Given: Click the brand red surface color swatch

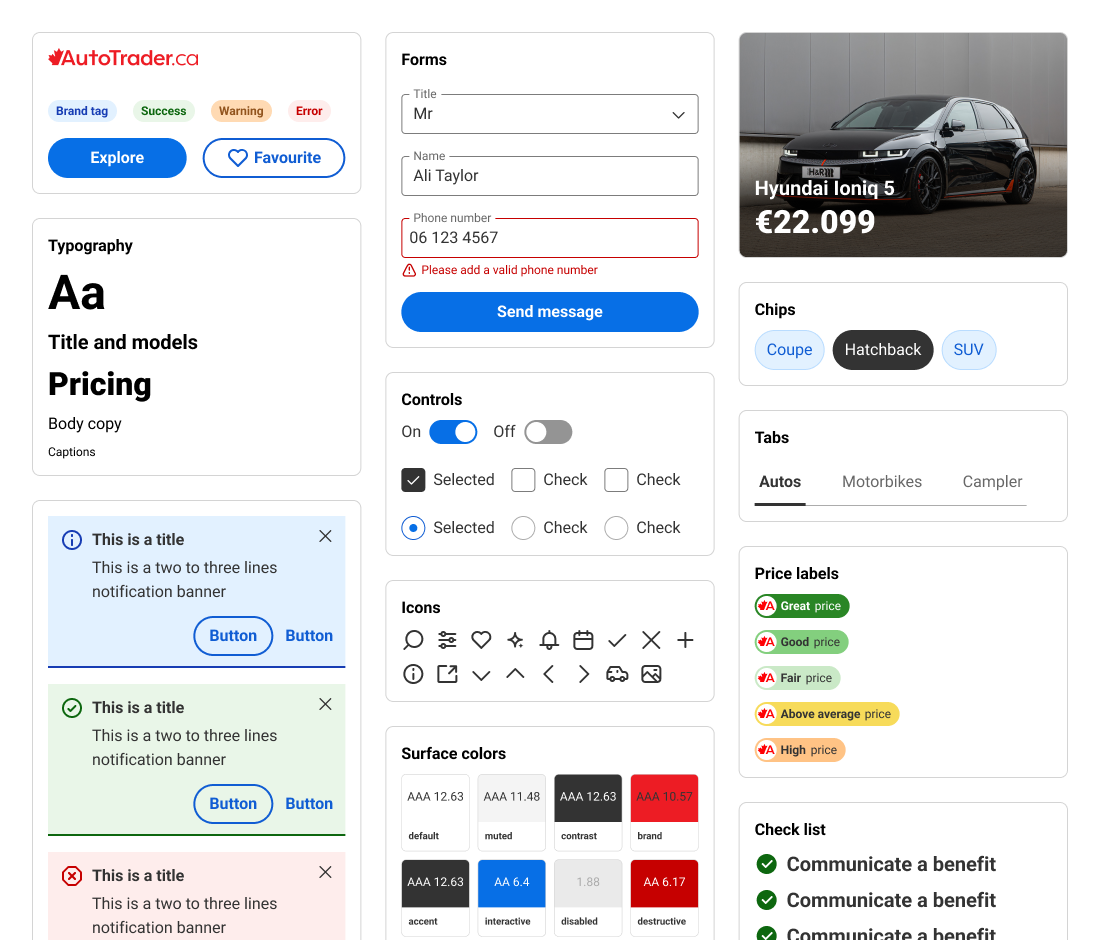Looking at the screenshot, I should point(664,798).
